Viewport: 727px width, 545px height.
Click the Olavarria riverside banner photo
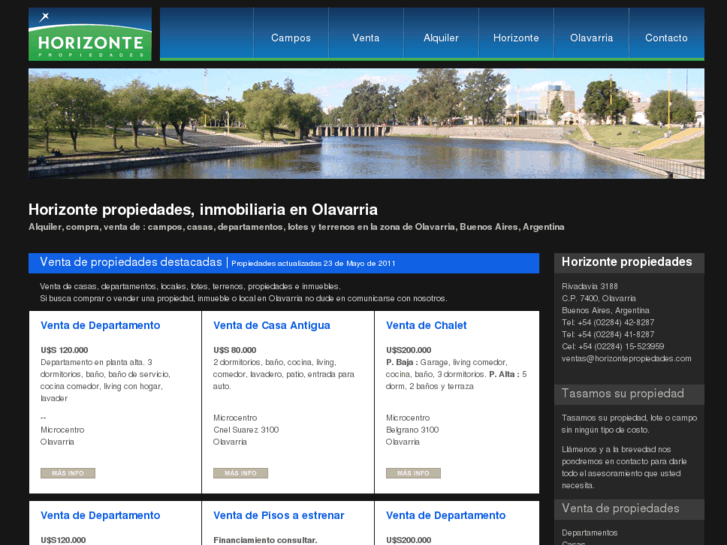[x=366, y=123]
